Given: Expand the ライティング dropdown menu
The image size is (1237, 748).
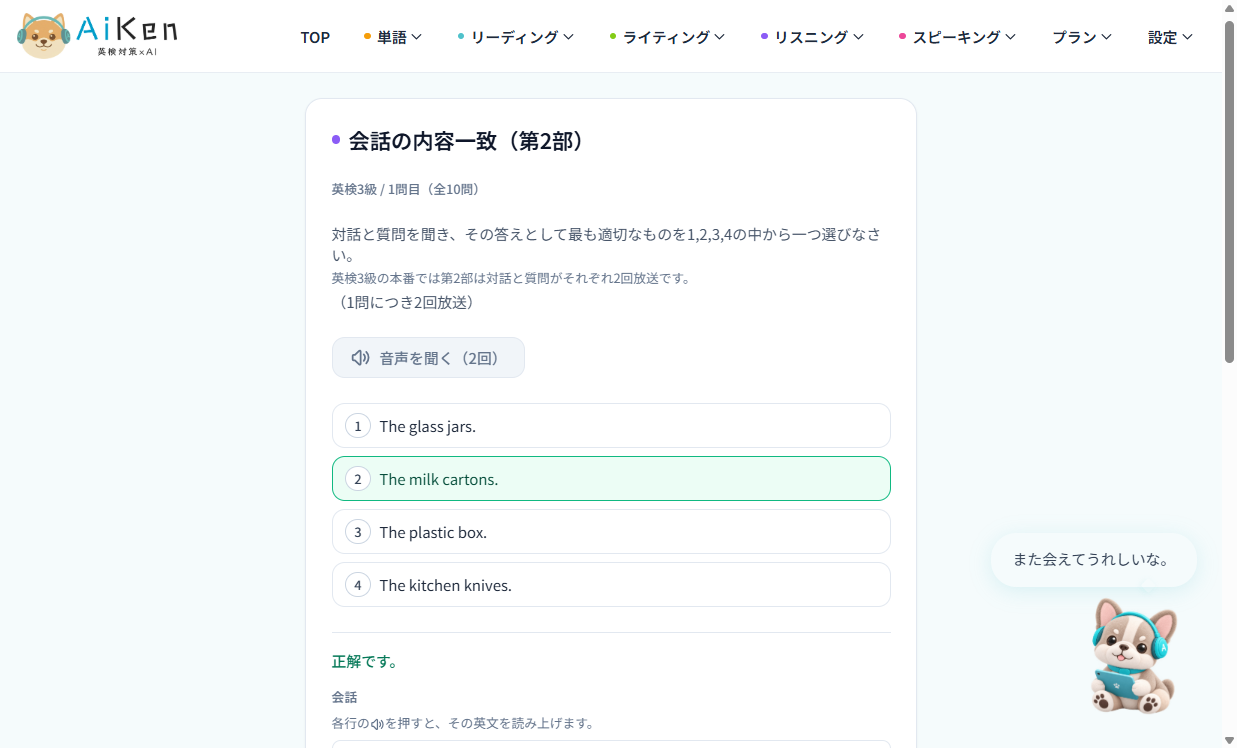Looking at the screenshot, I should [667, 37].
